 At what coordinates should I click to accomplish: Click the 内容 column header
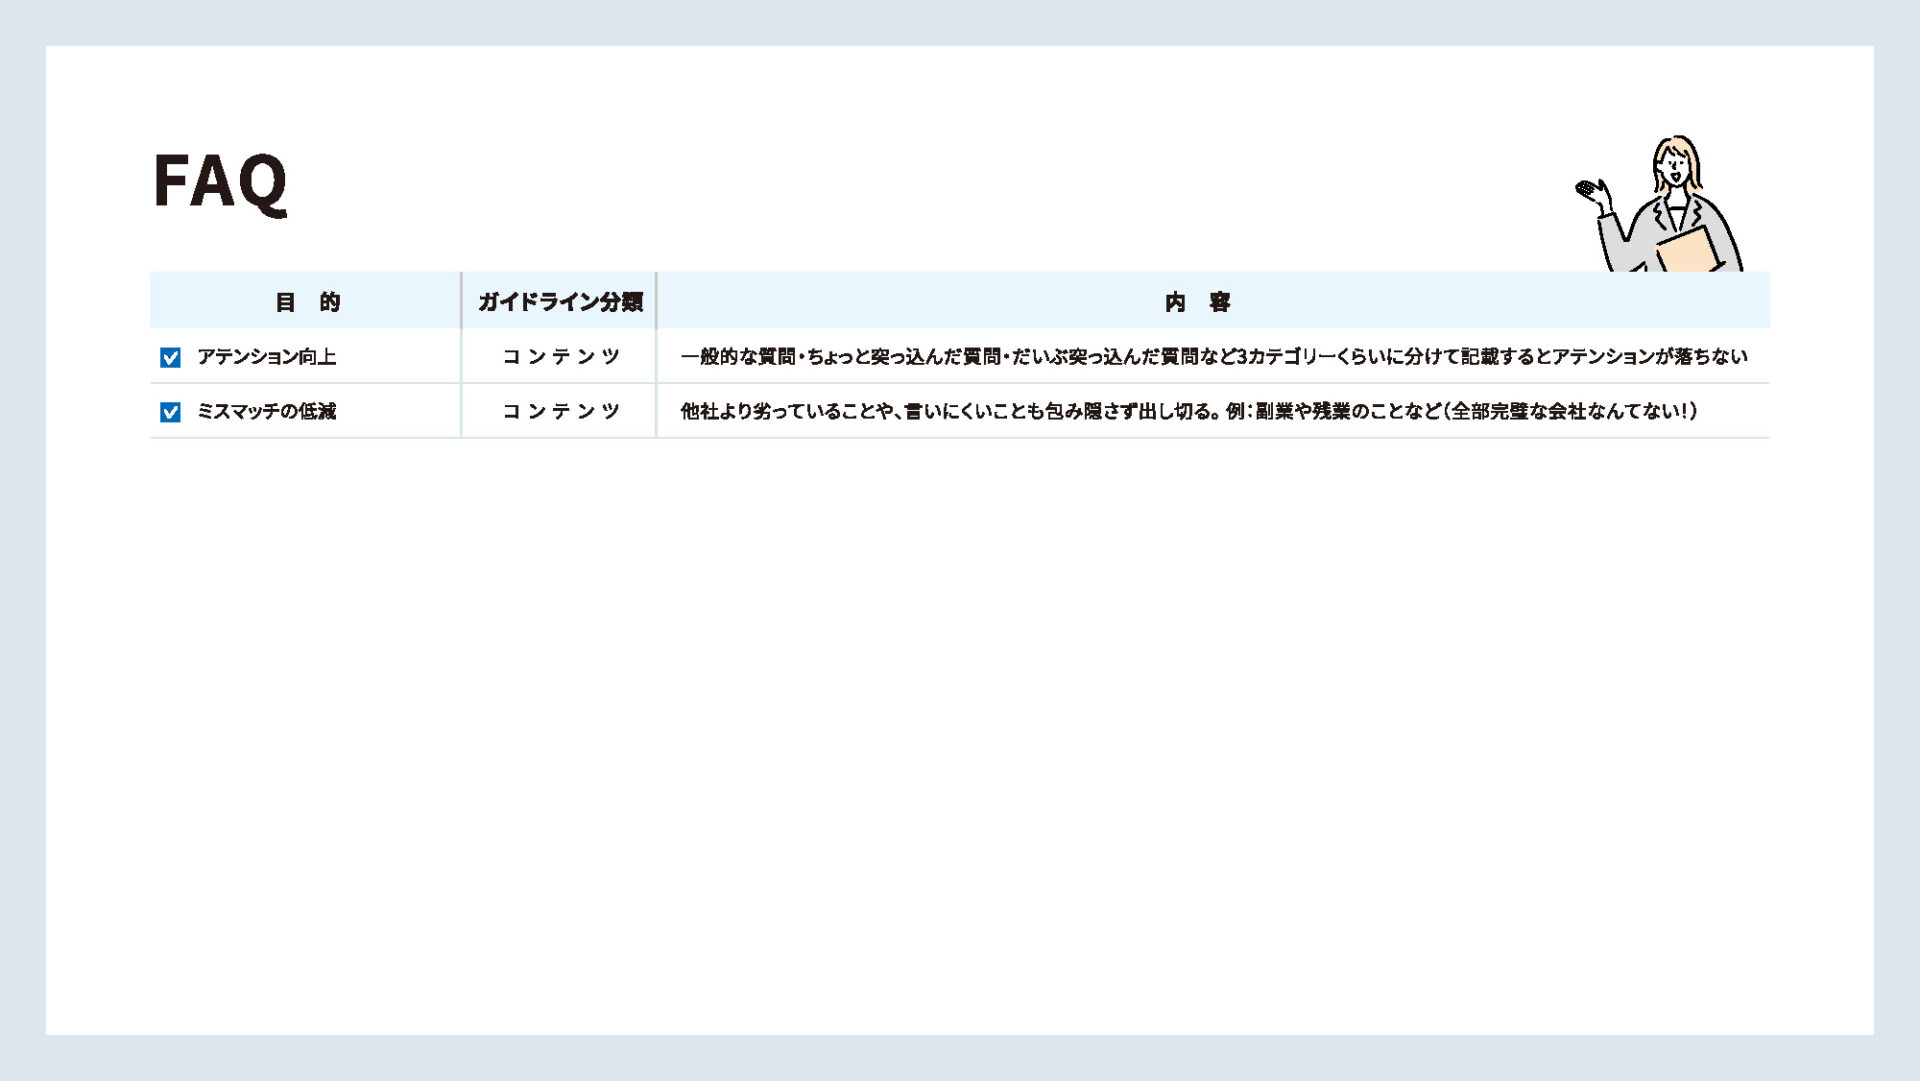(1197, 302)
